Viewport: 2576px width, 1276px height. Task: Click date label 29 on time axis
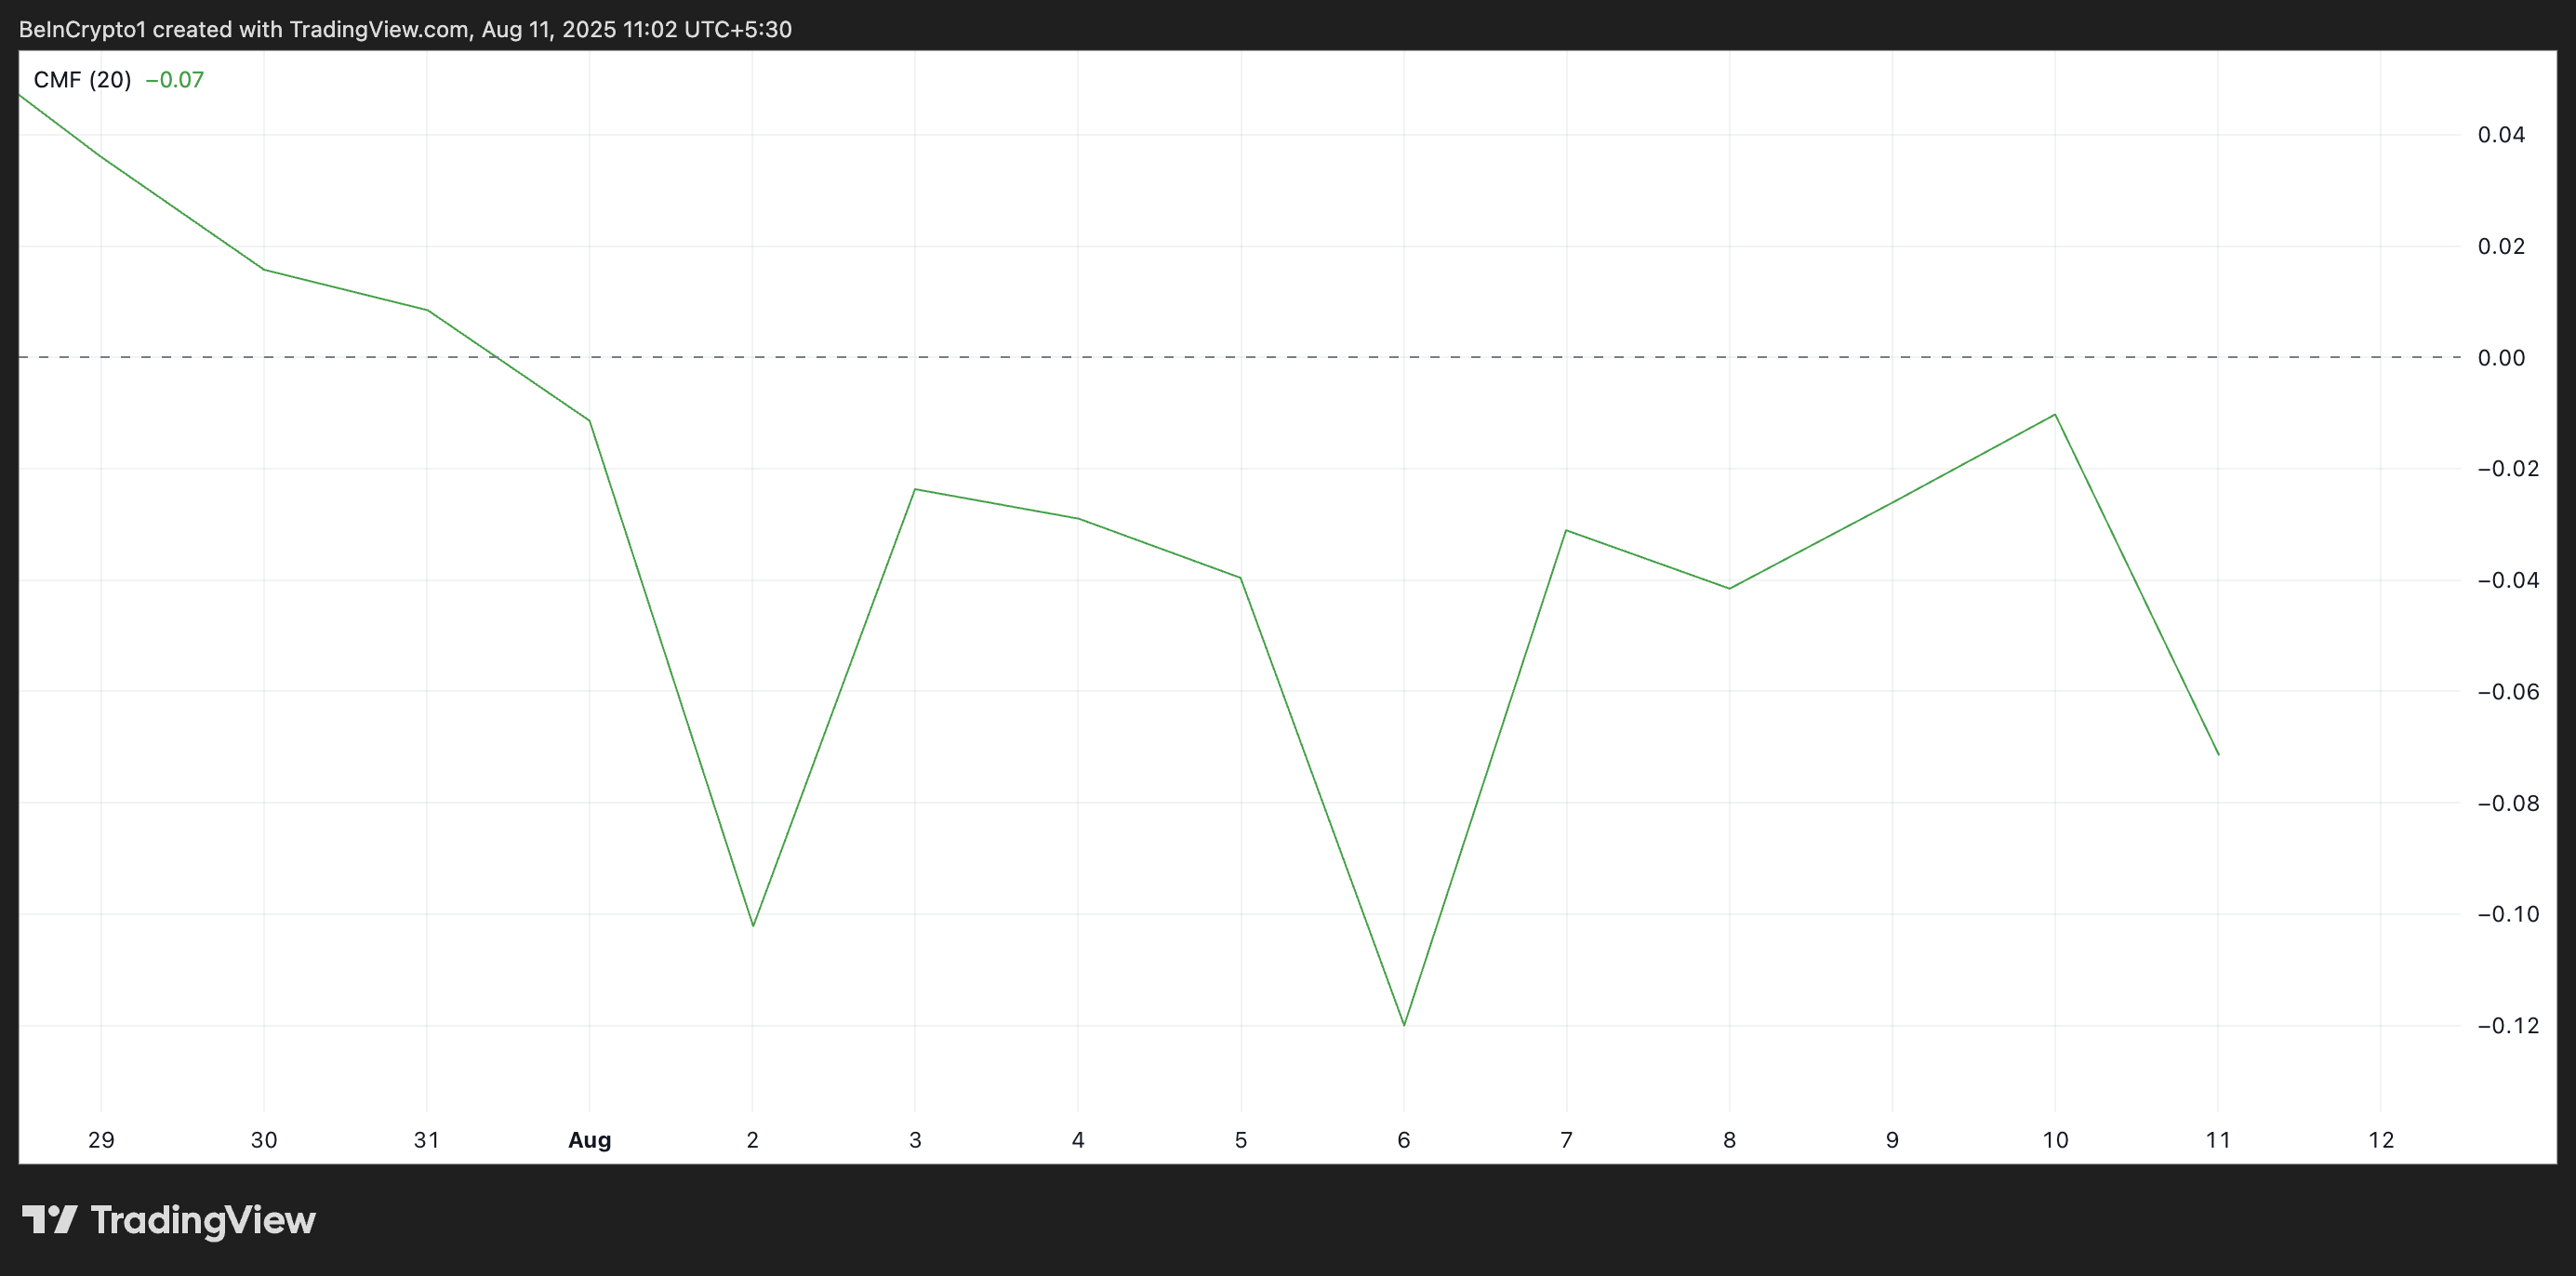tap(101, 1140)
